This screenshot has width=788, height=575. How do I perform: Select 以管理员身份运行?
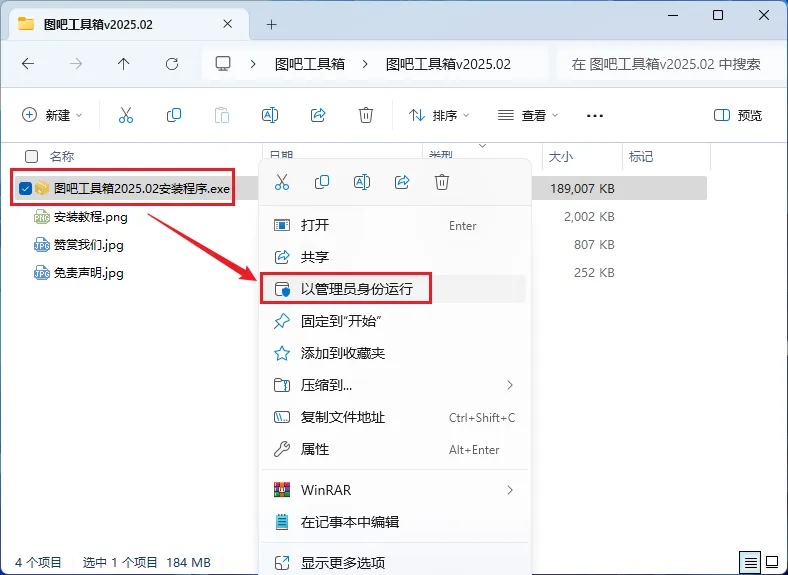click(x=394, y=289)
